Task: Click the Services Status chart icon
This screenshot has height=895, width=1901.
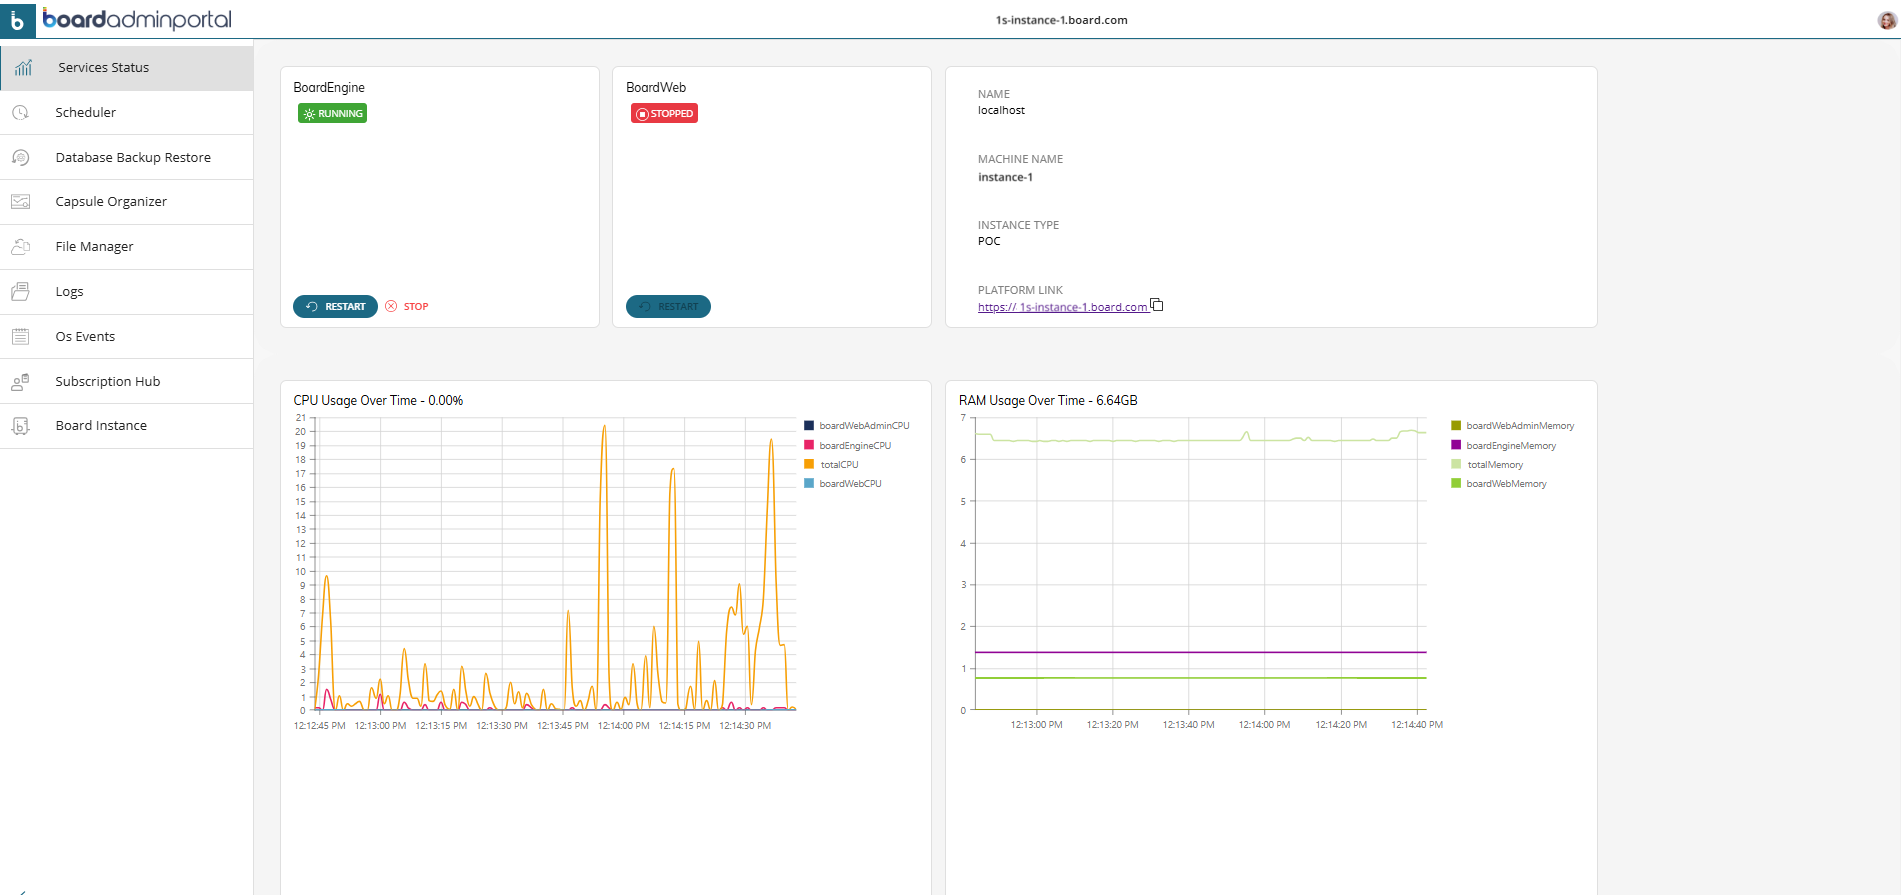Action: coord(23,67)
